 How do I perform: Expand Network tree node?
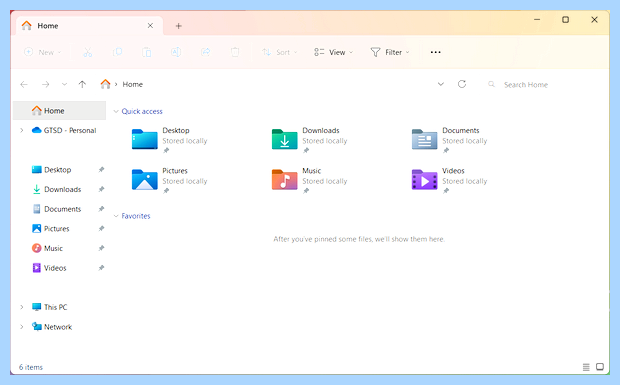[x=22, y=327]
